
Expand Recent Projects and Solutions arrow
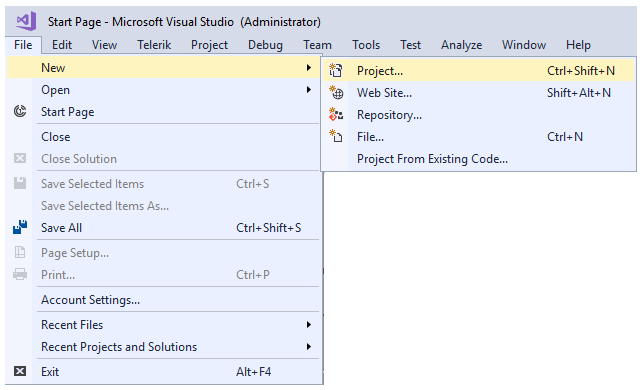[308, 346]
